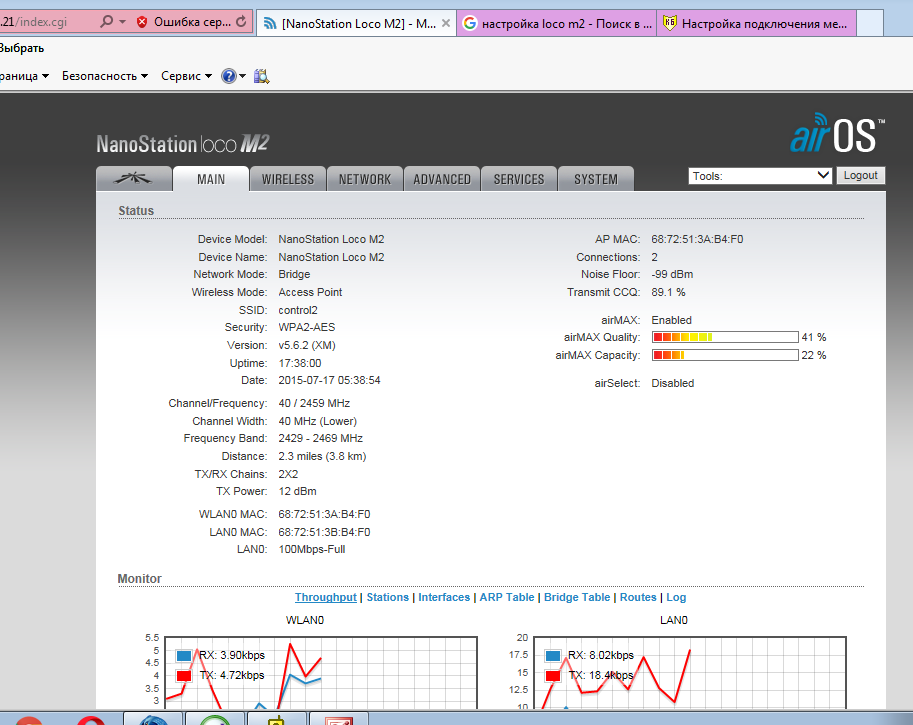Viewport: 913px width, 725px height.
Task: Click the LAN0 red TX legend swatch
Action: (x=553, y=676)
